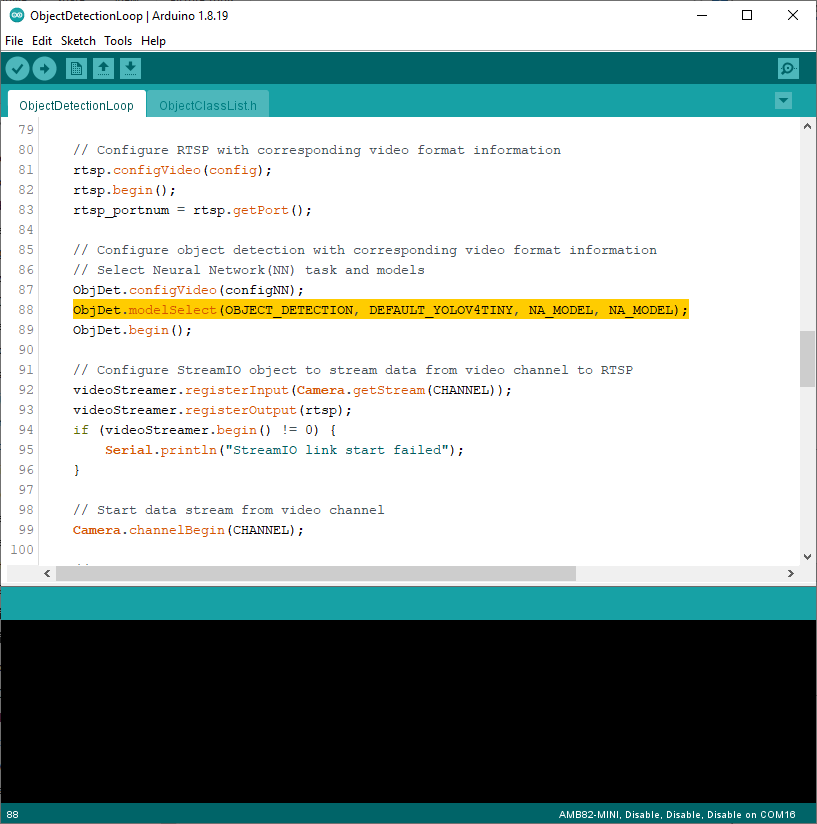Open the Help menu

coord(153,41)
